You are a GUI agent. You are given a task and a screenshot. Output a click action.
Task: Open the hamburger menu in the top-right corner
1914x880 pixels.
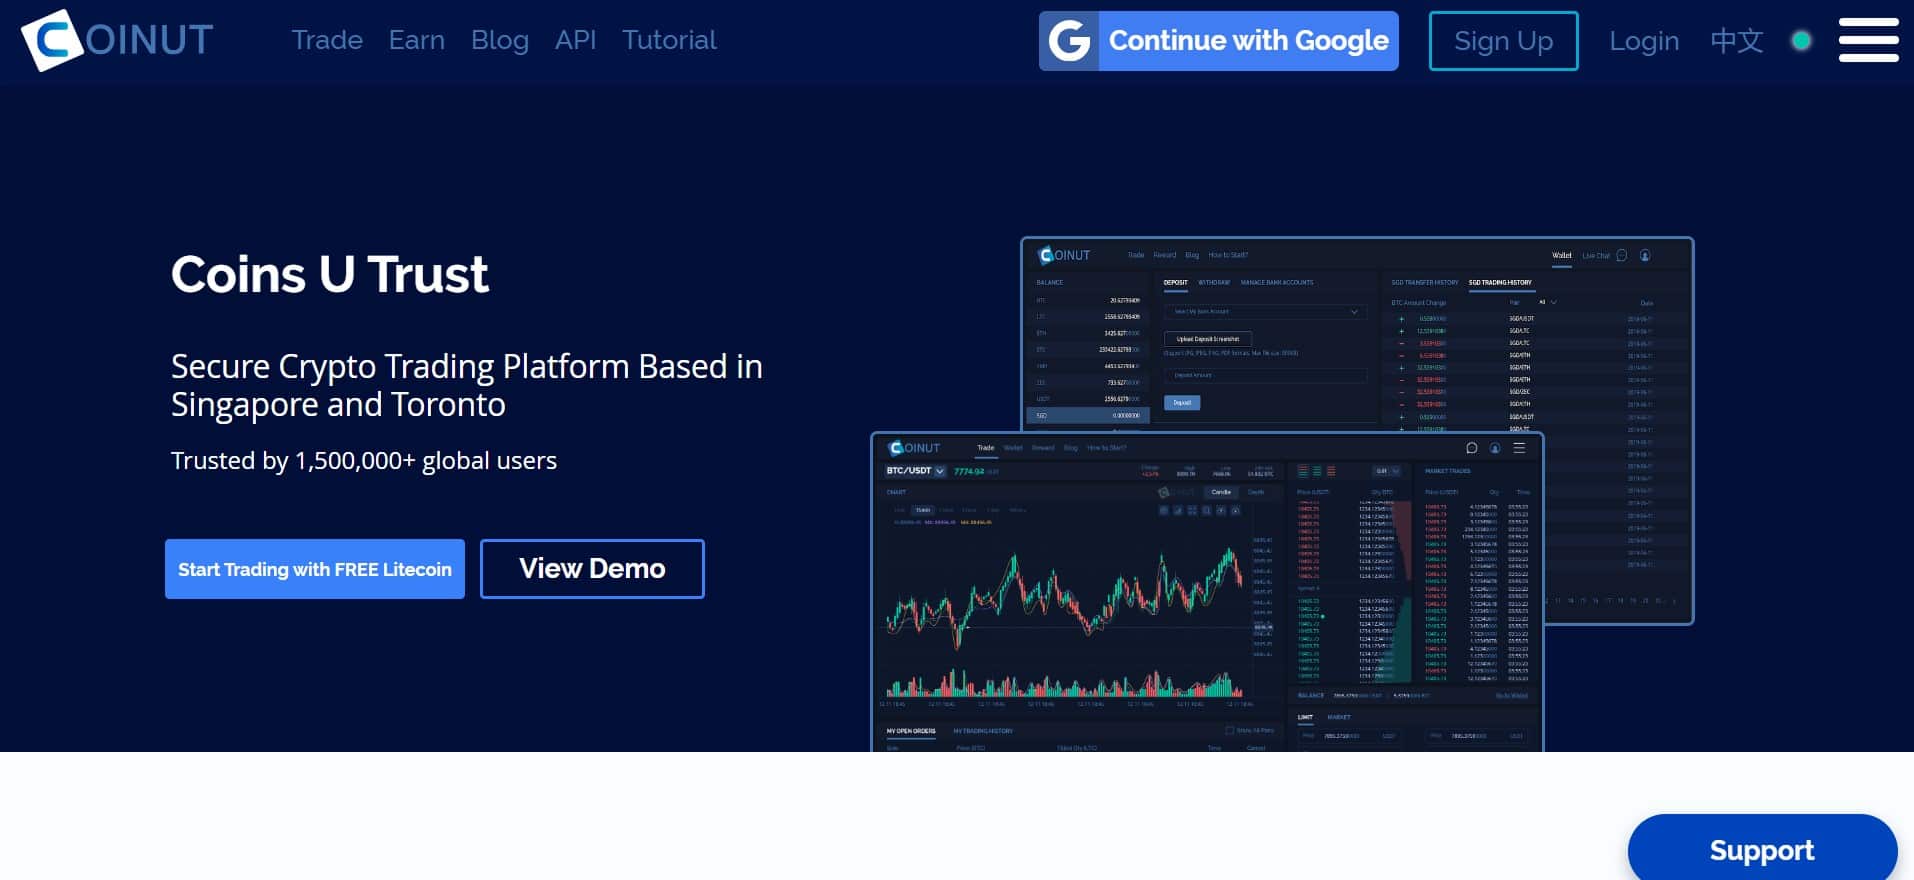pos(1868,40)
